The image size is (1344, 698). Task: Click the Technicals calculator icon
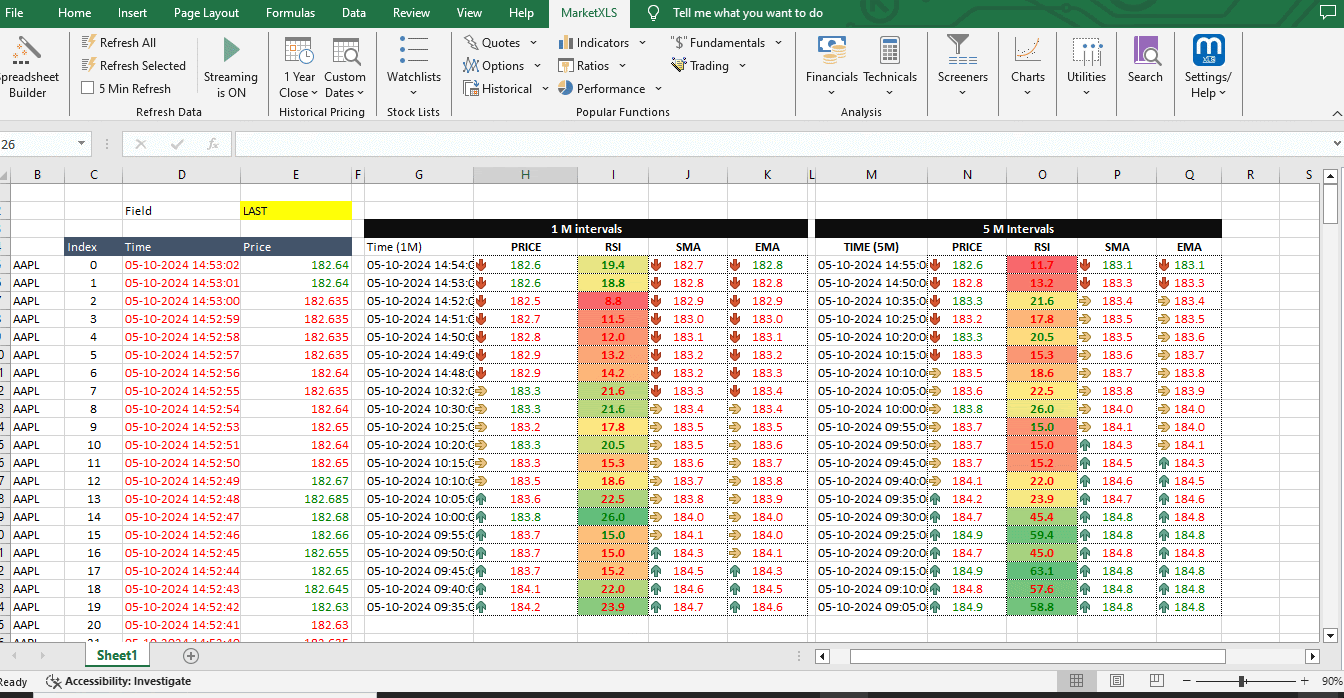click(889, 52)
